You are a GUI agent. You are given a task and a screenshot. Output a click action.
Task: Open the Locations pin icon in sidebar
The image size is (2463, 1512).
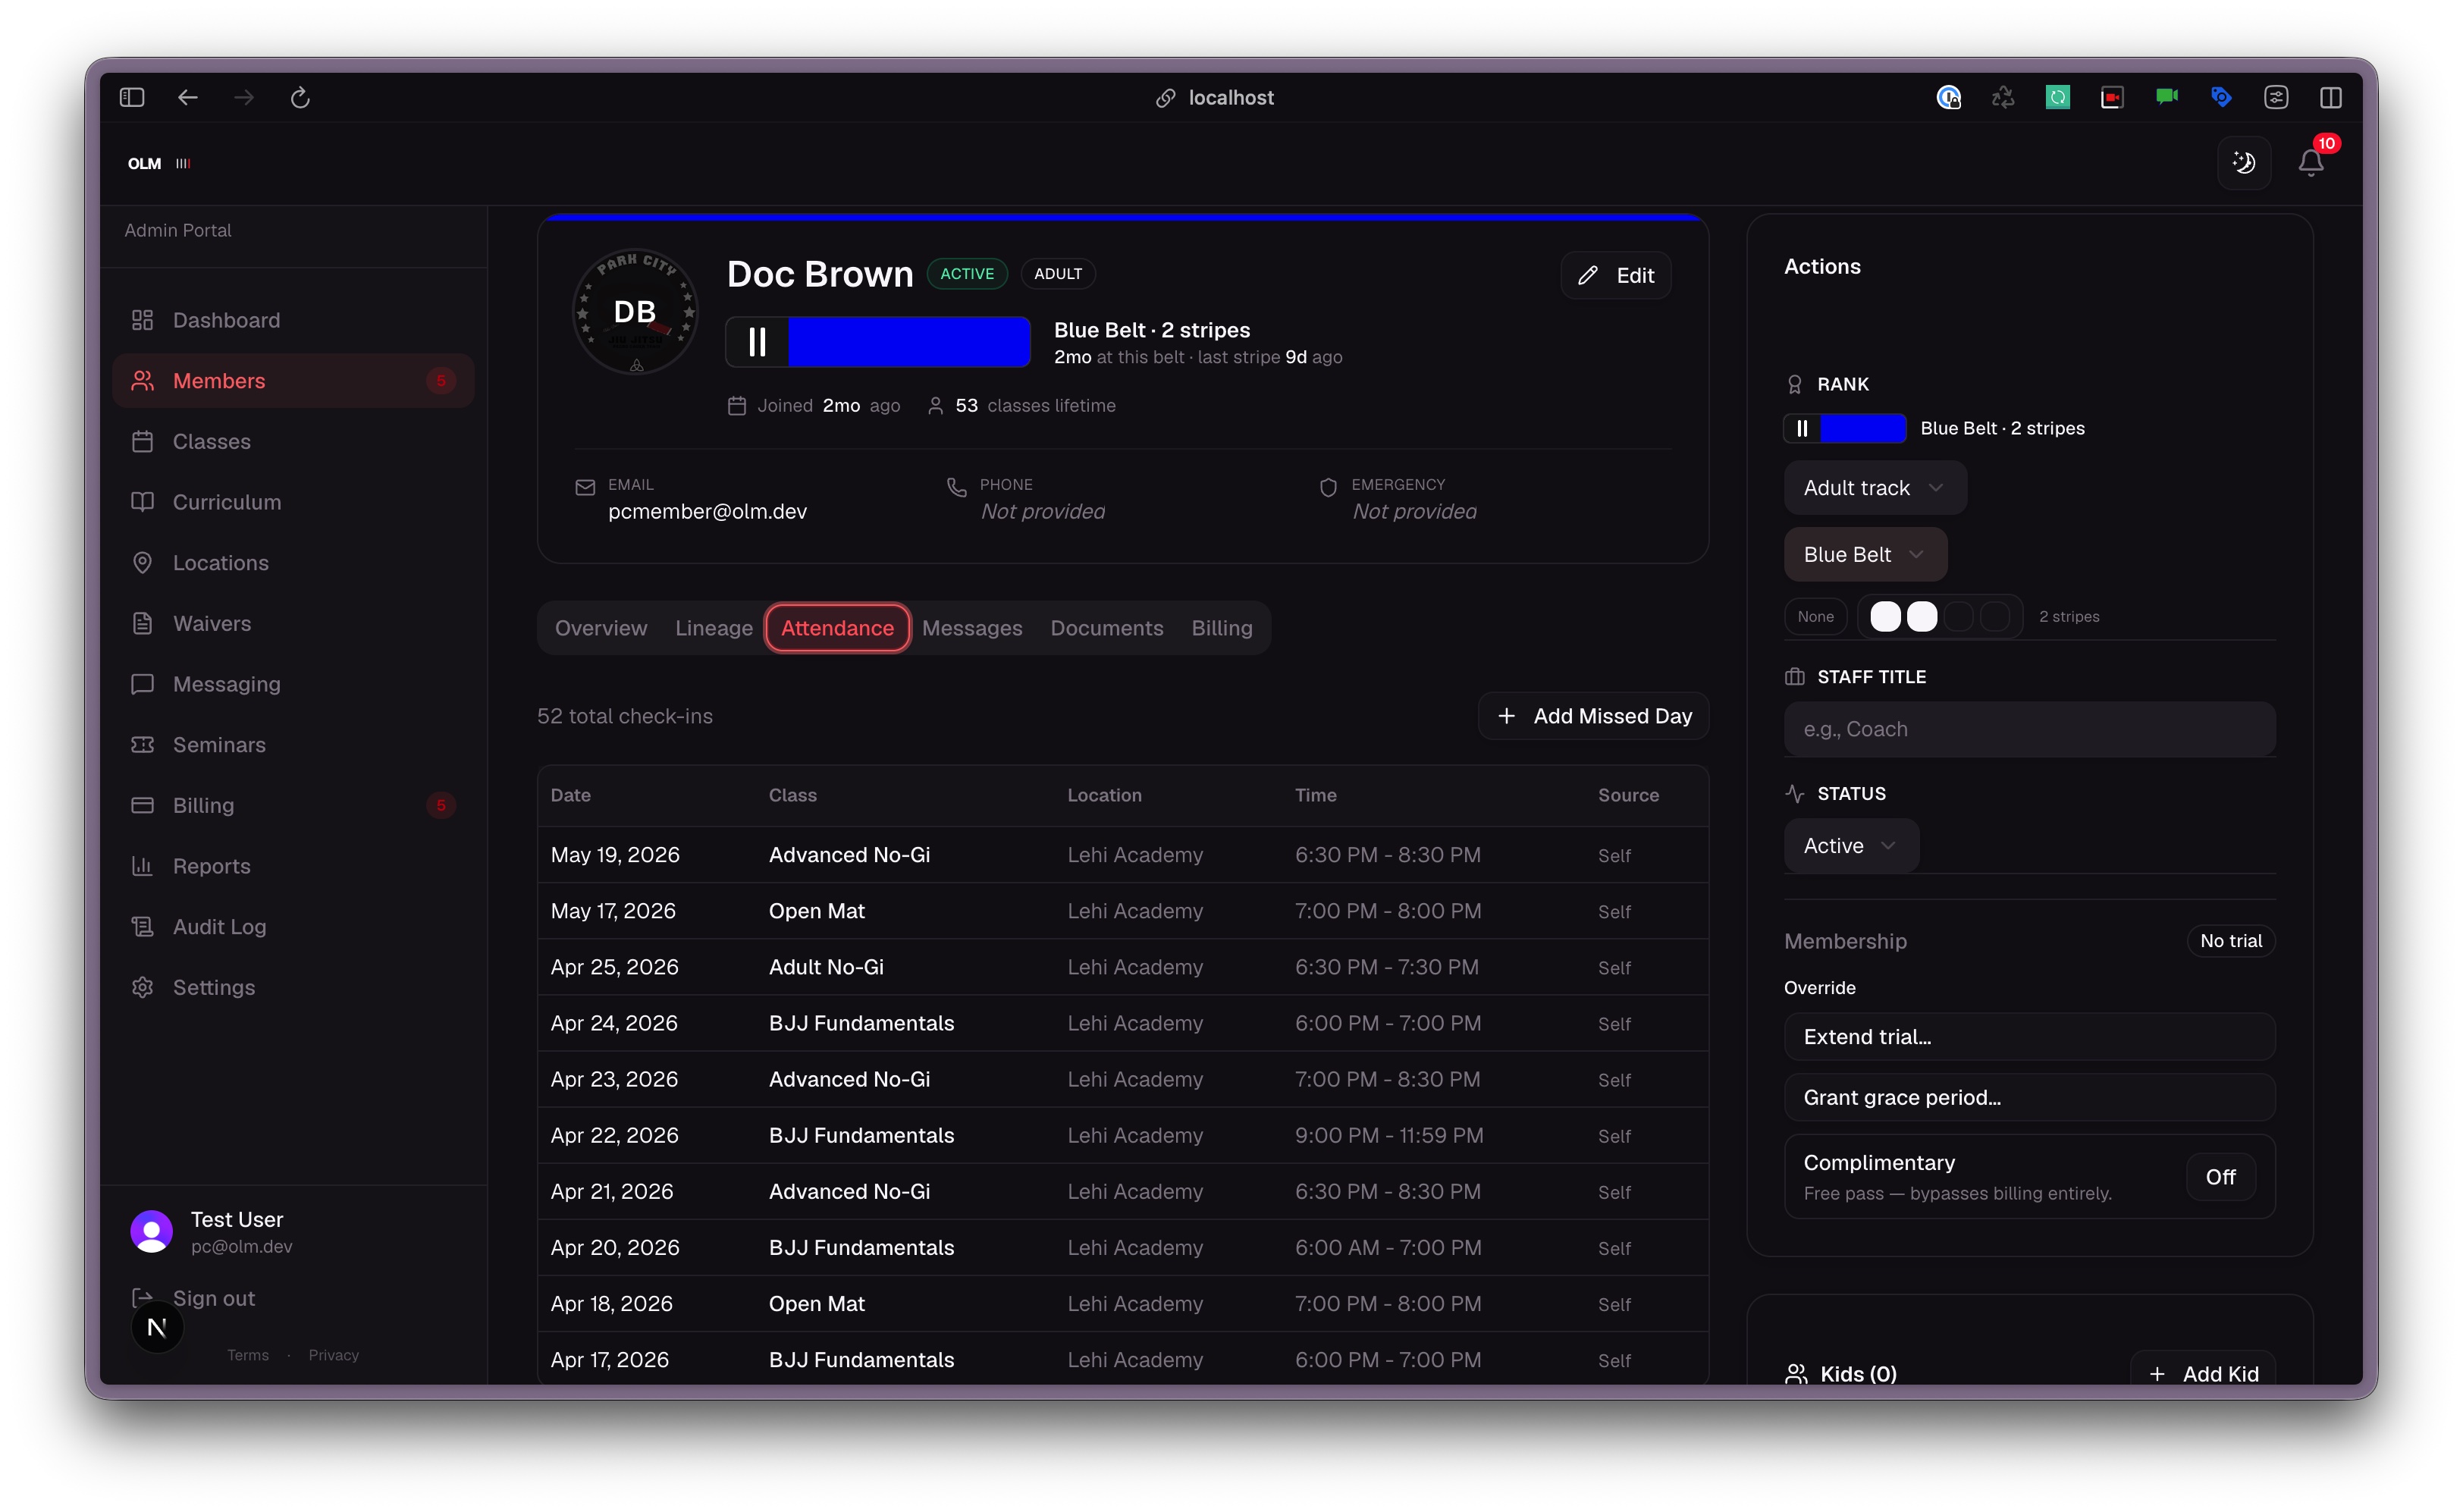coord(143,563)
